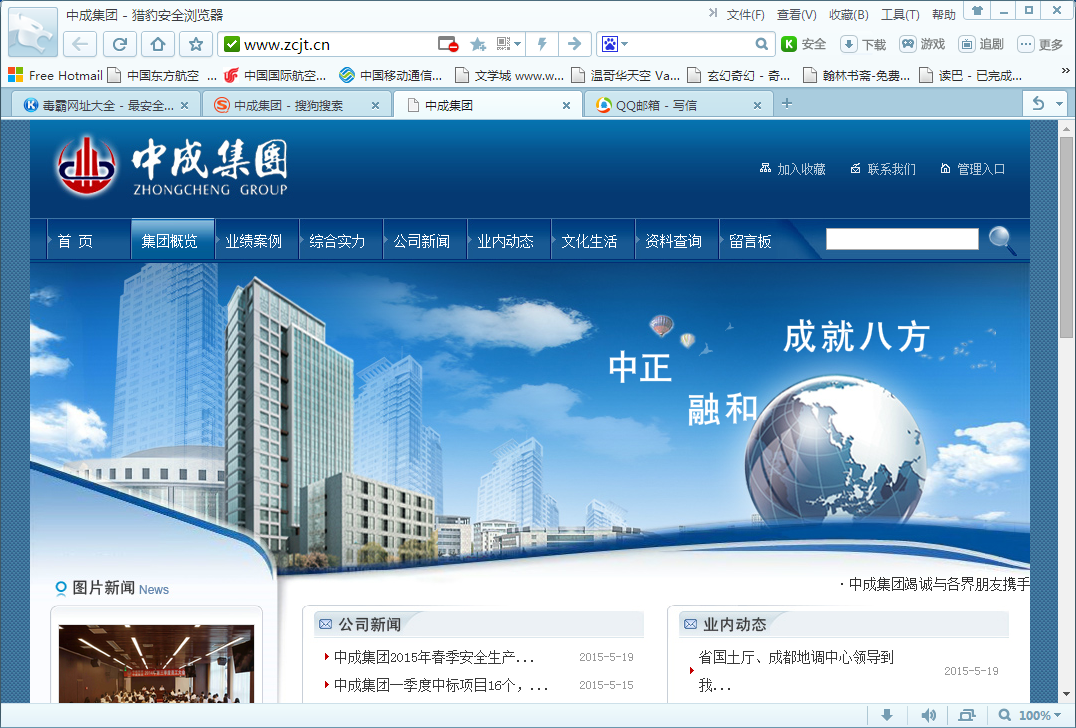Toggle the lightning speed mode icon
Image resolution: width=1076 pixels, height=728 pixels.
click(542, 44)
